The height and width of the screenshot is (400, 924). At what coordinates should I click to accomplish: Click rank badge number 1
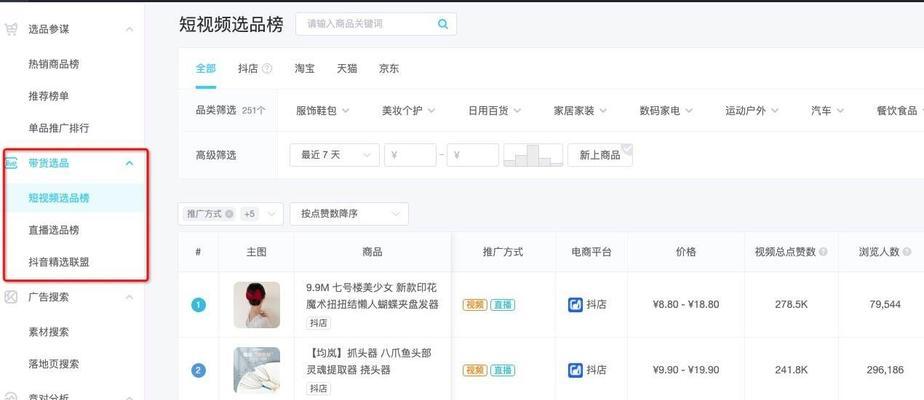point(199,305)
